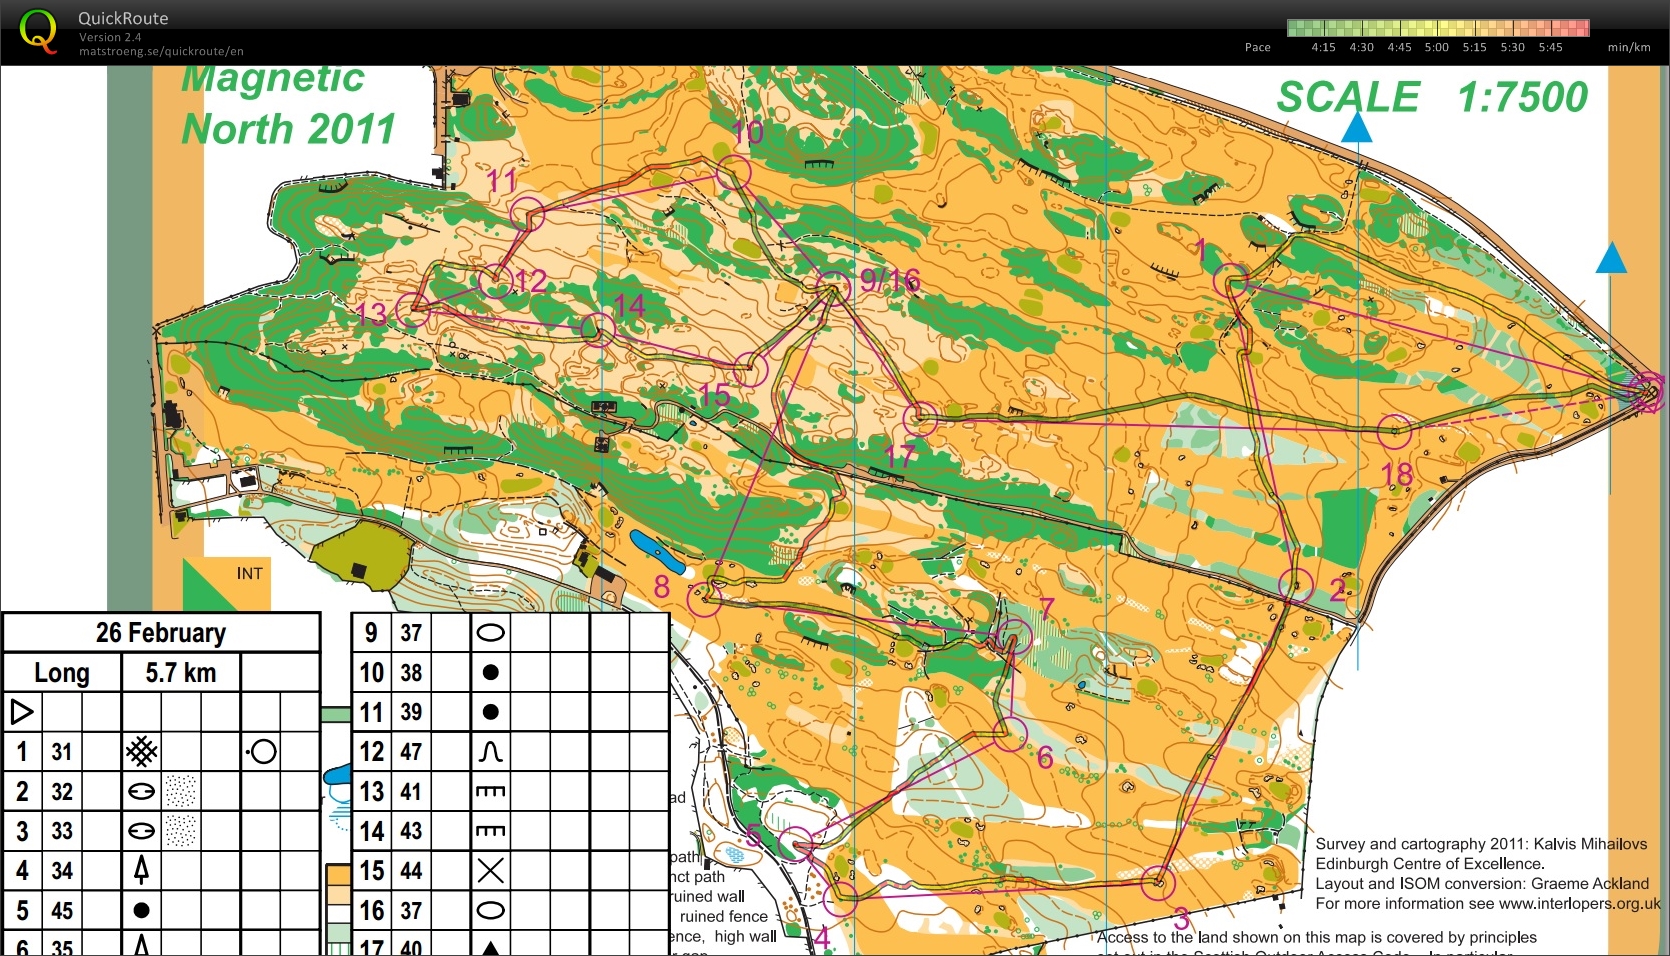Click control circle 14 on the map
1670x956 pixels.
point(598,329)
